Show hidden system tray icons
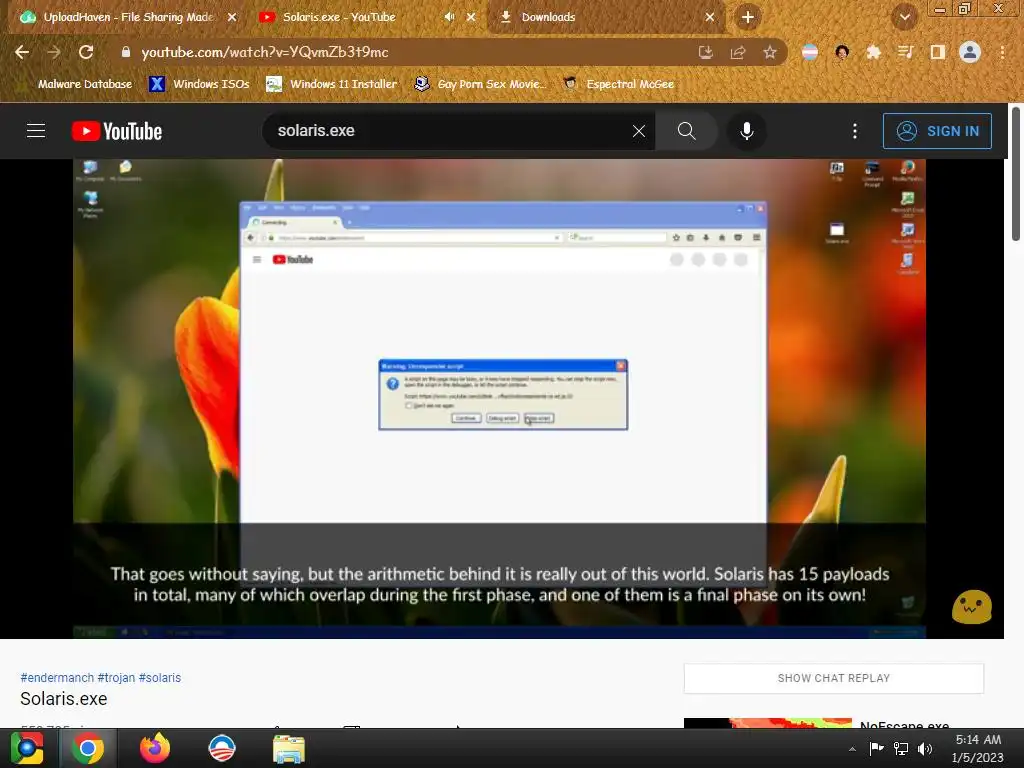Screen dimensions: 1024x768 point(852,749)
